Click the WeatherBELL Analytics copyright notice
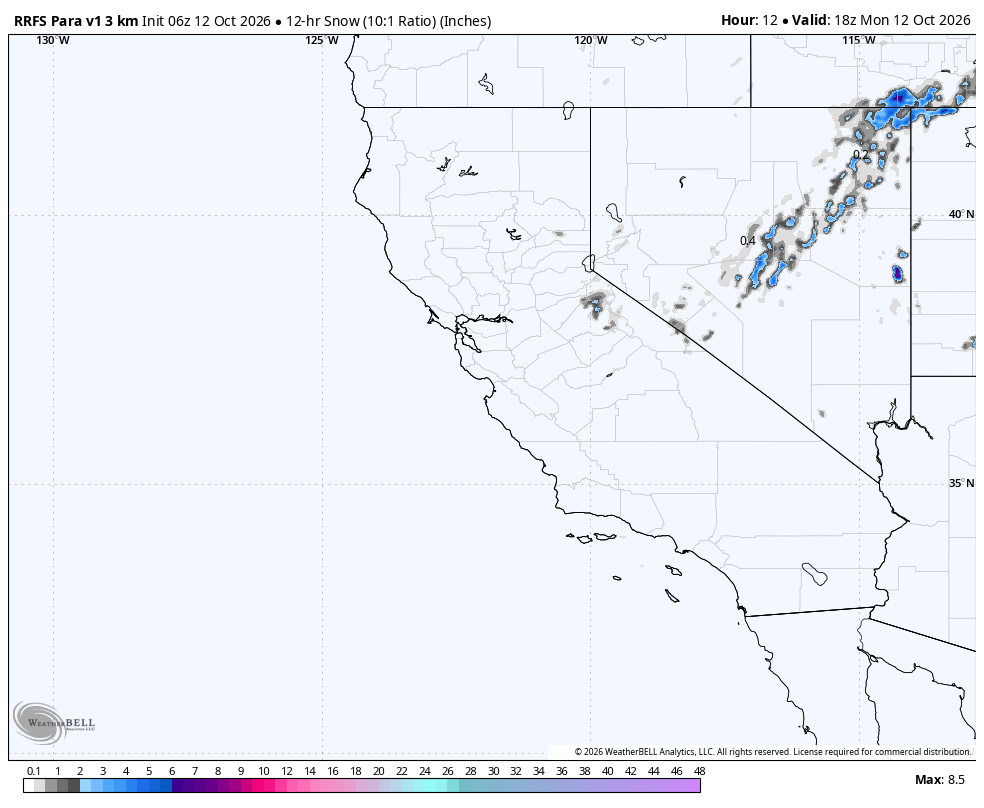This screenshot has height=808, width=984. point(773,752)
